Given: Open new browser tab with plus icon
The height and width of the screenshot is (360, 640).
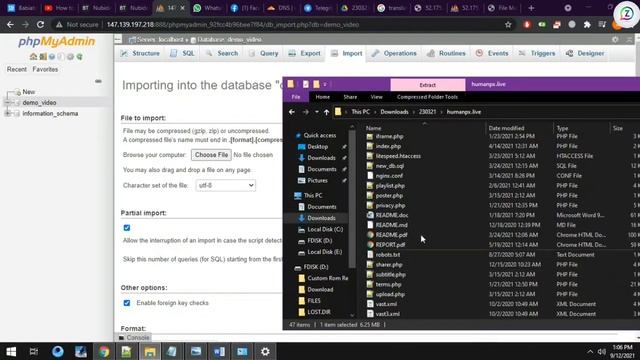Looking at the screenshot, I should [x=531, y=8].
